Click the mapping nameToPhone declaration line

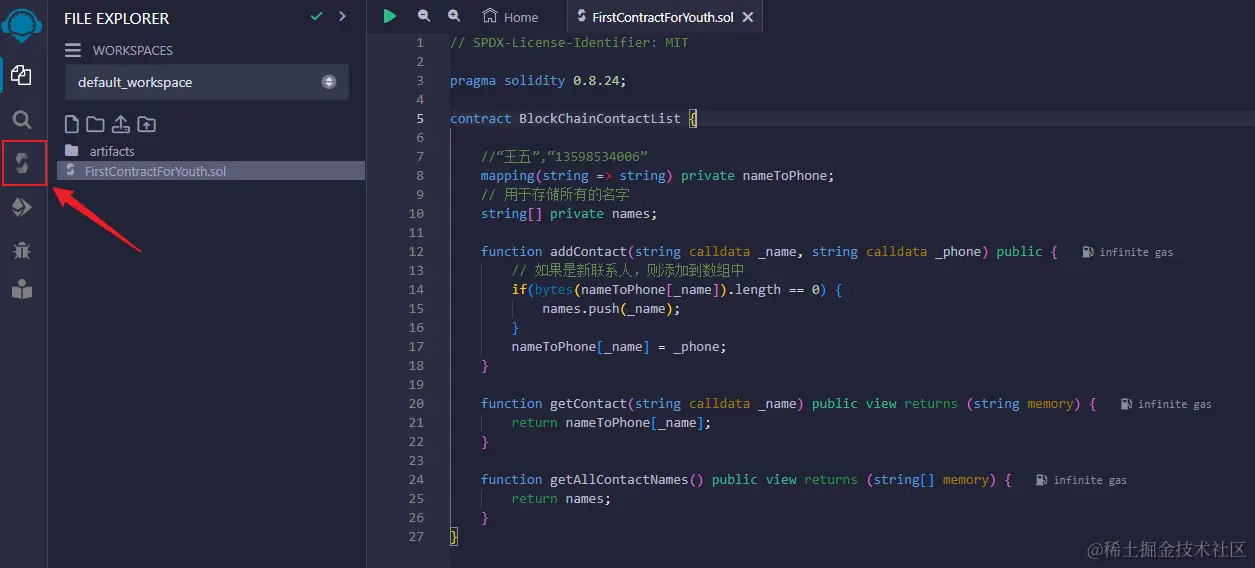pyautogui.click(x=657, y=176)
